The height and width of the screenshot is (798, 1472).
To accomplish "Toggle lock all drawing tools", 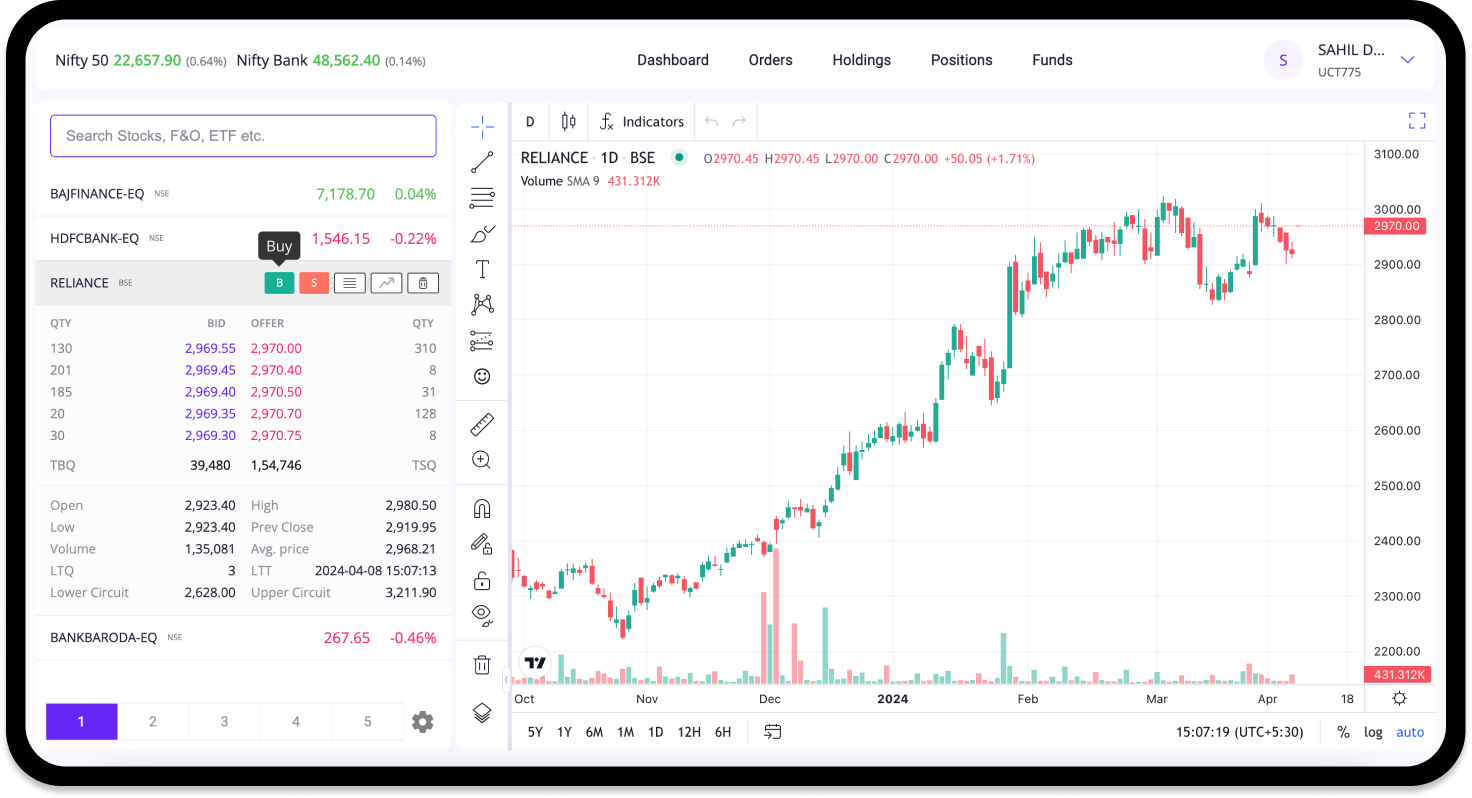I will point(481,579).
